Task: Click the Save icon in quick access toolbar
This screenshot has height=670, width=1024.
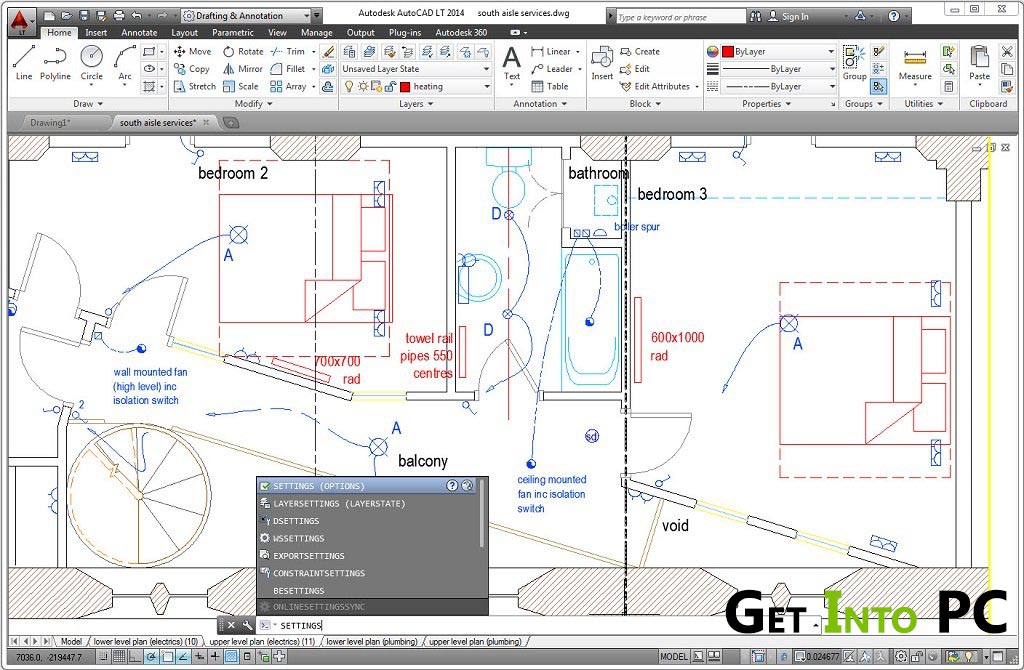Action: [84, 15]
